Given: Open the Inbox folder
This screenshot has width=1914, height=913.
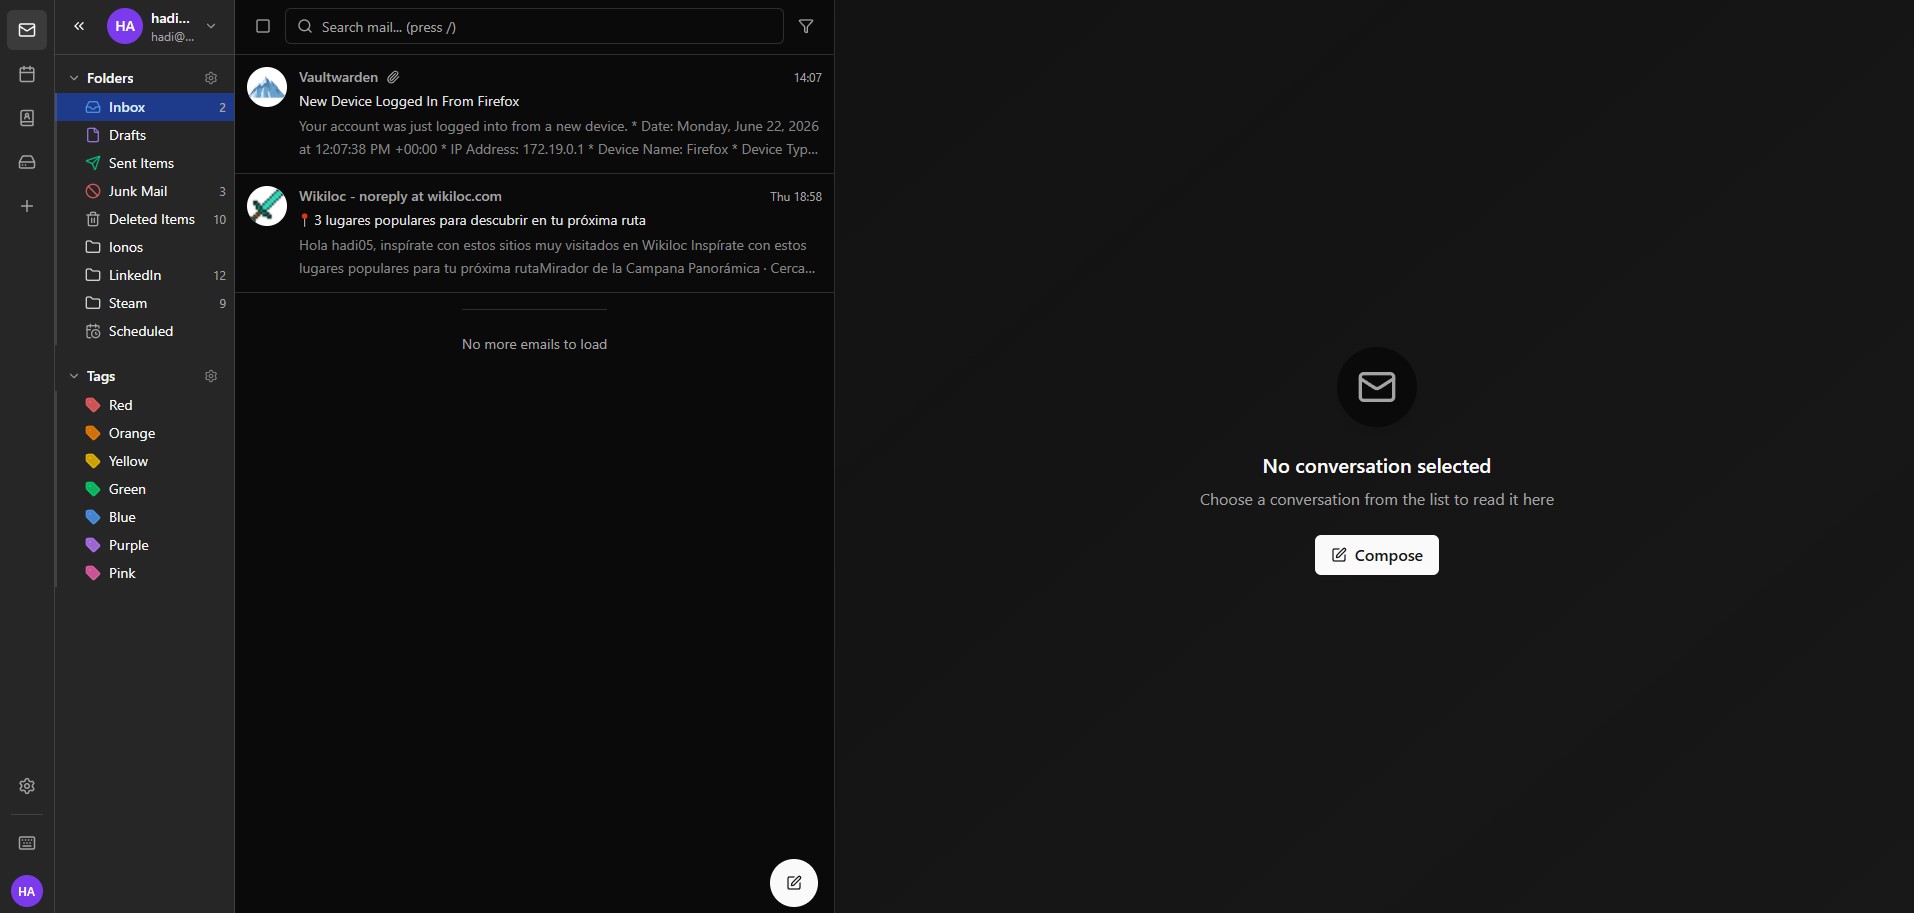Looking at the screenshot, I should click(145, 107).
